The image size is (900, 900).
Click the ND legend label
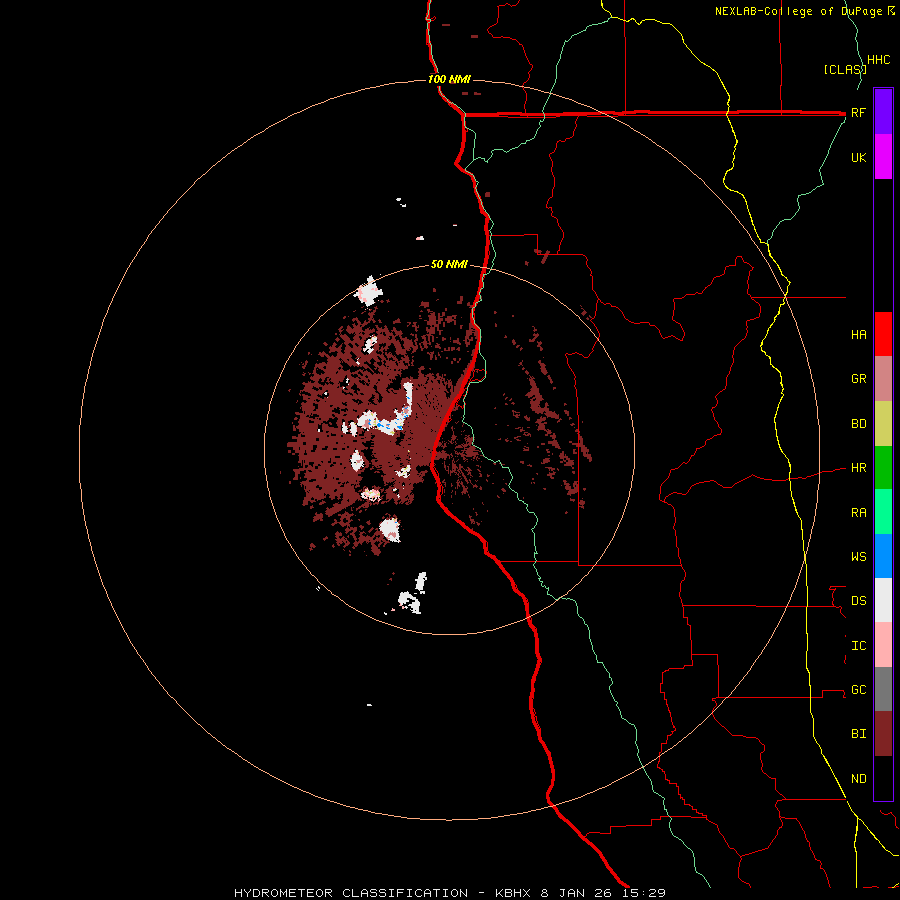[x=858, y=779]
